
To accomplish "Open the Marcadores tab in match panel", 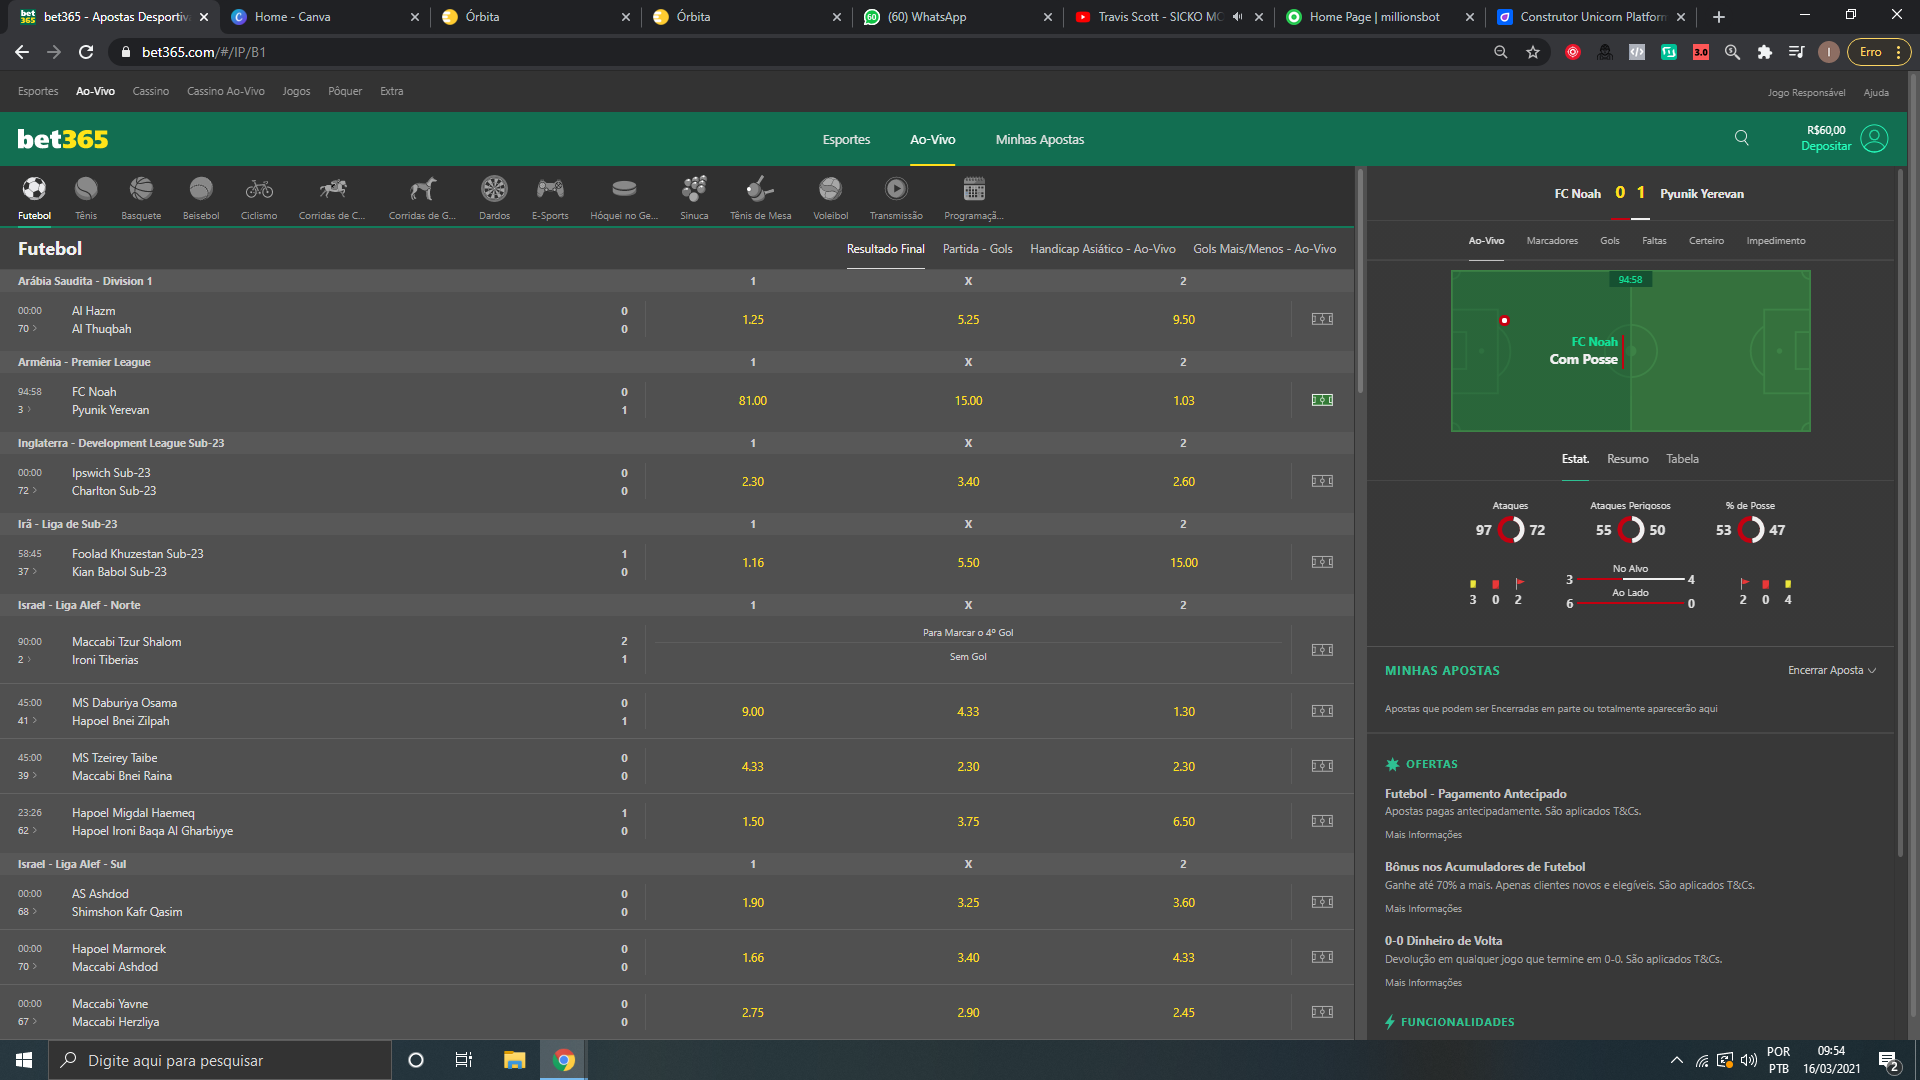I will click(x=1552, y=241).
